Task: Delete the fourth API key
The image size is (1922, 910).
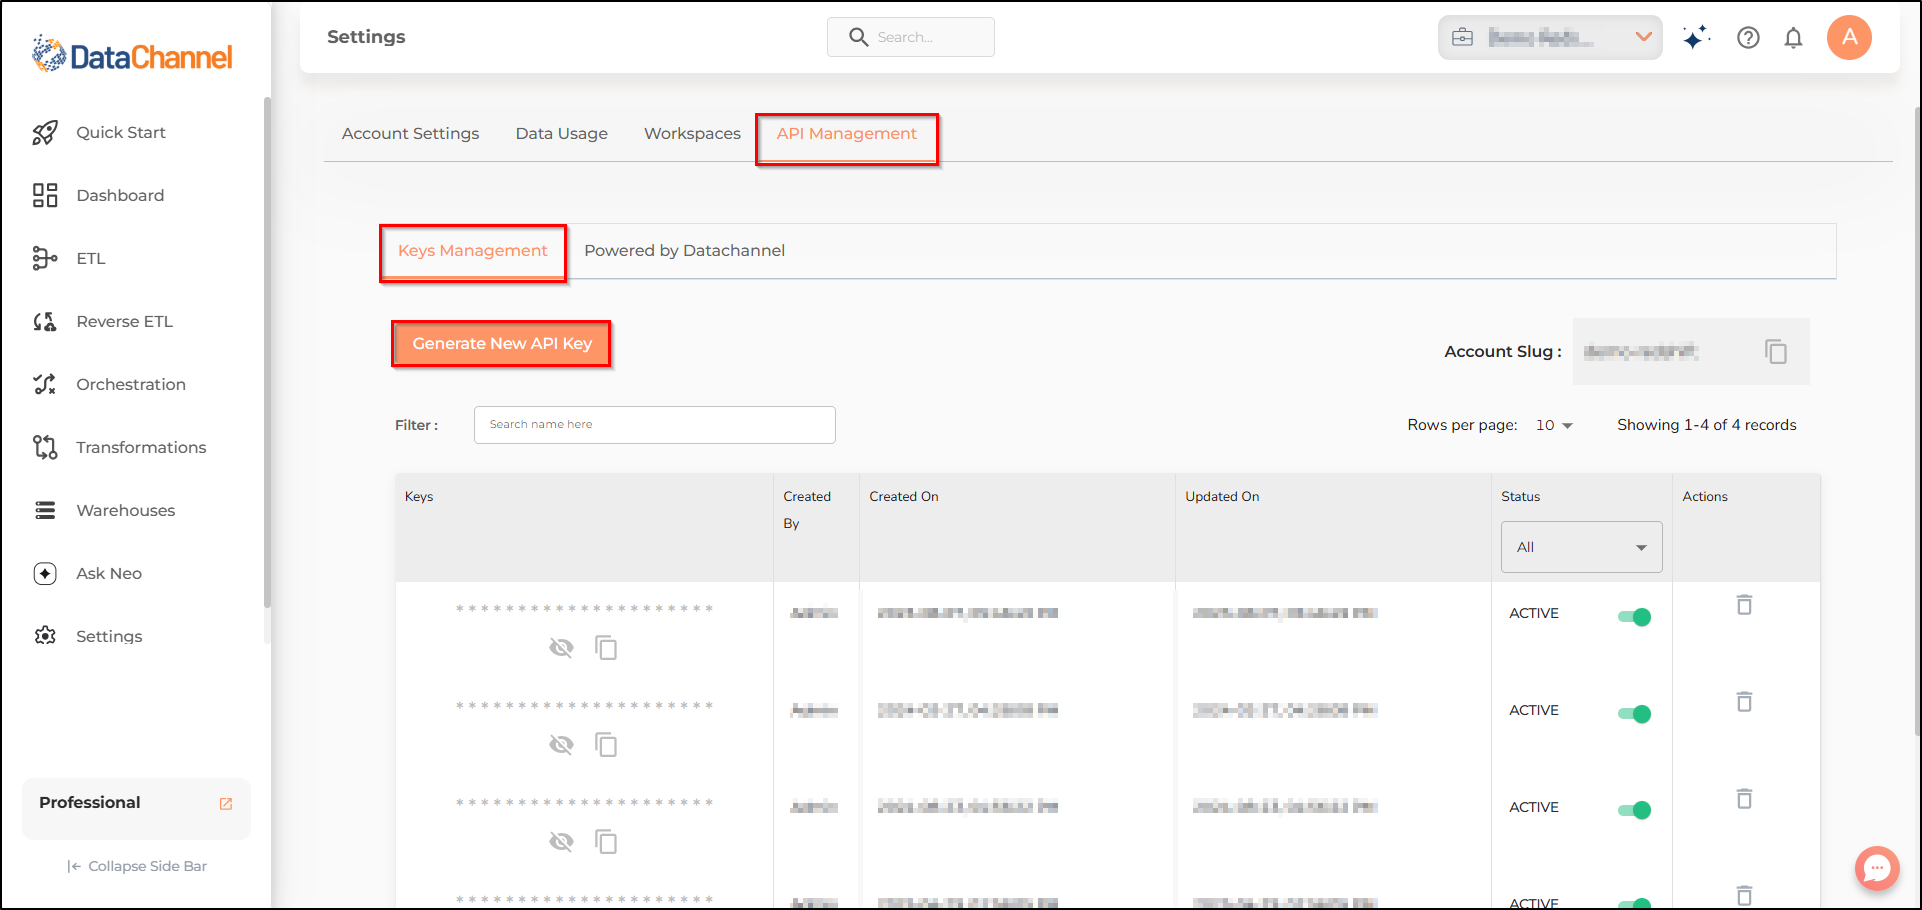Action: click(x=1745, y=895)
